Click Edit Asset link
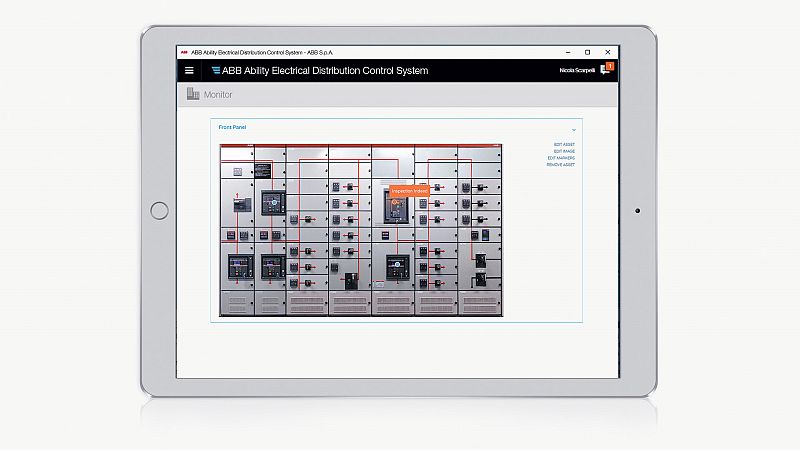Image resolution: width=800 pixels, height=450 pixels. point(564,144)
